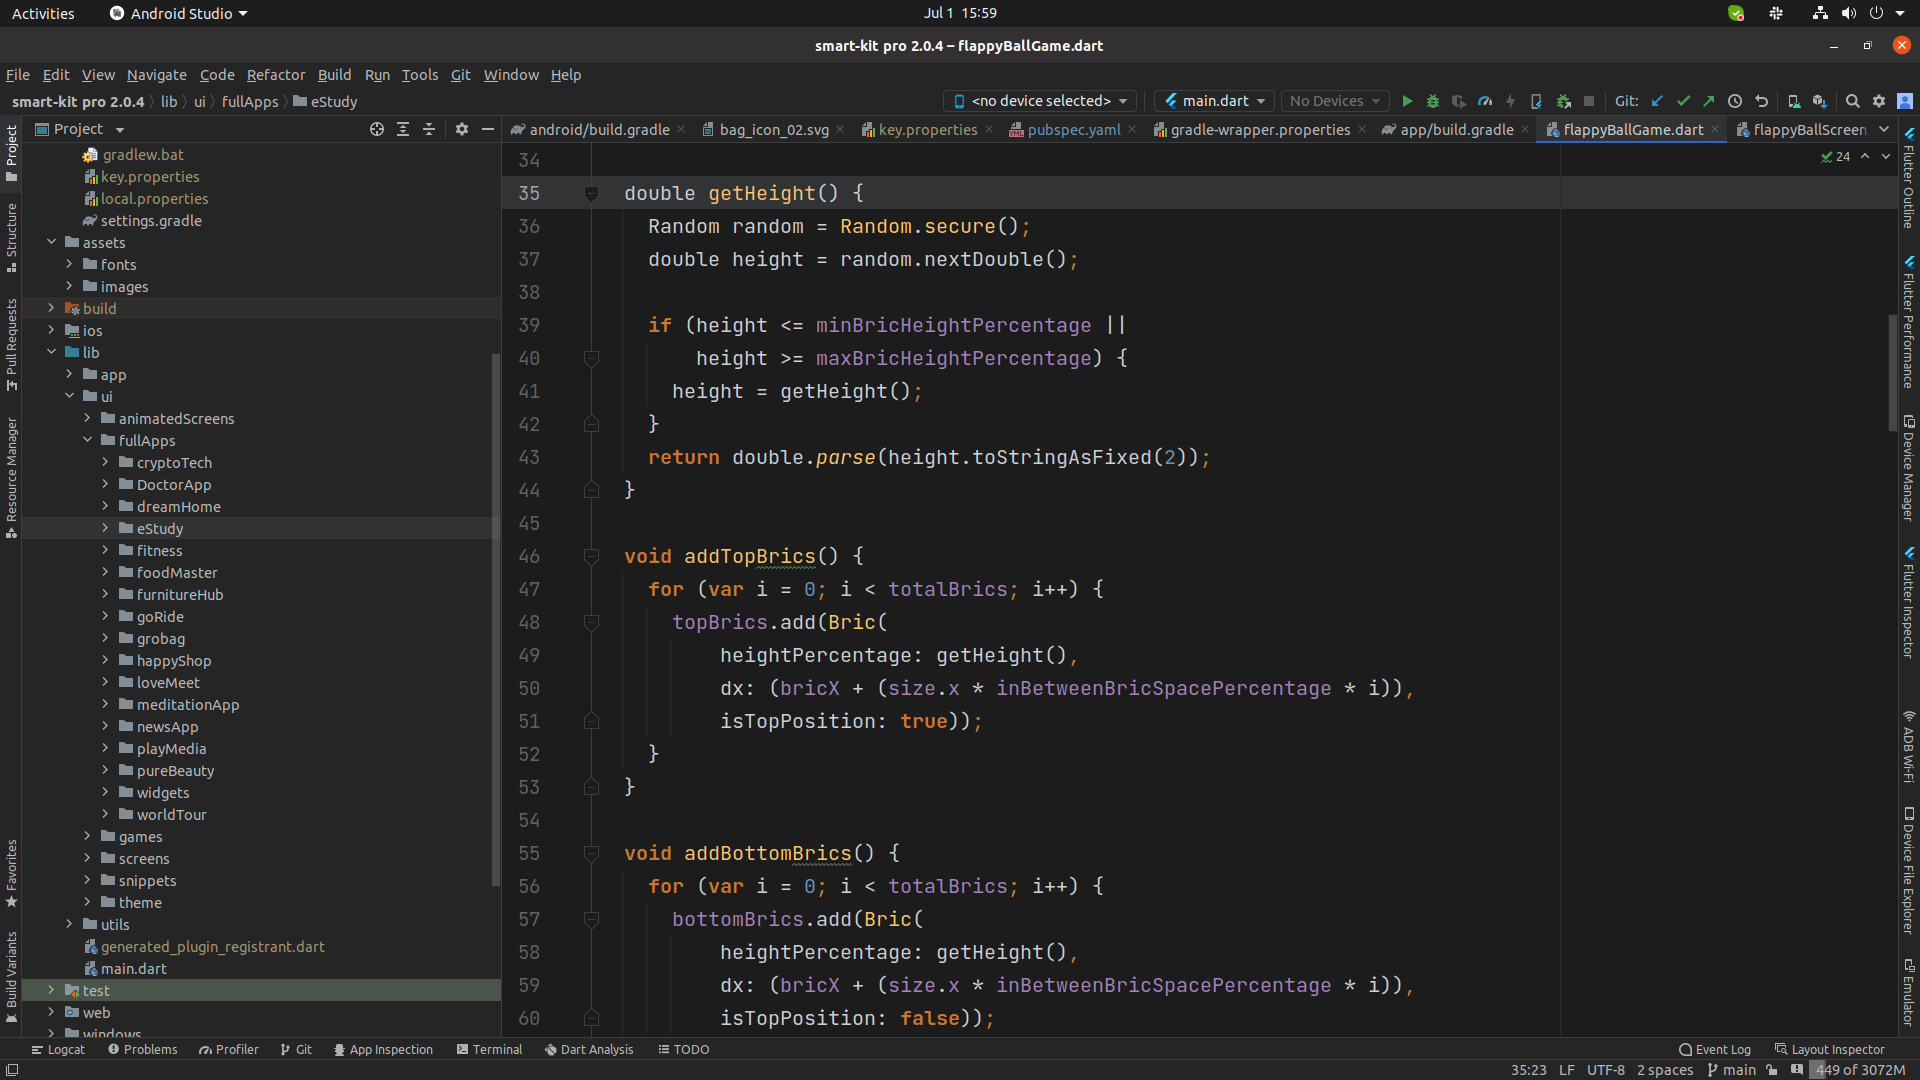Toggle the Flutter Inspector side panel
Screen dimensions: 1920x1080
click(x=1909, y=602)
